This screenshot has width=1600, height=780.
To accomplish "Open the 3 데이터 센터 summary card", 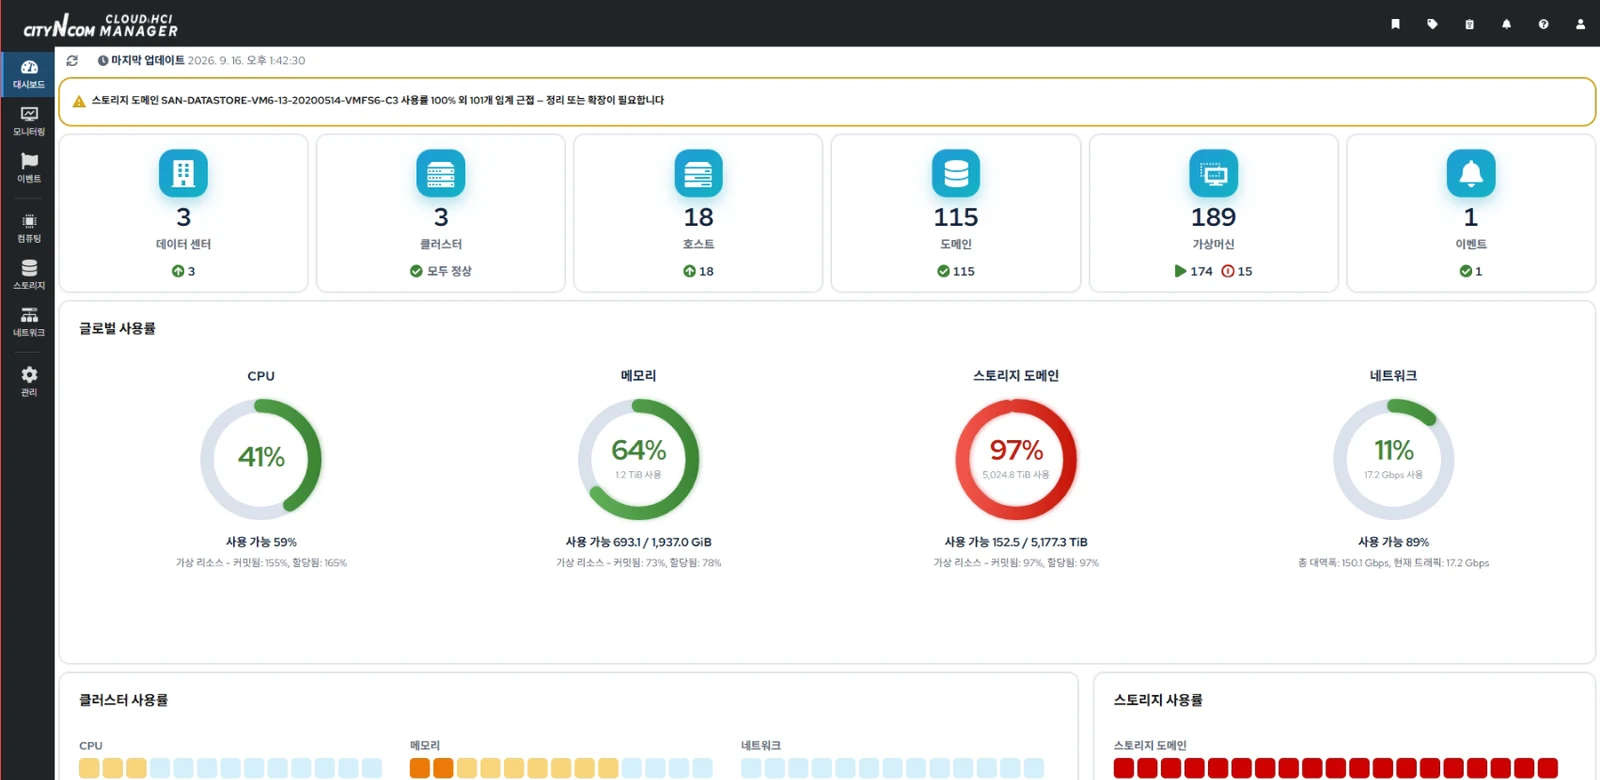I will (183, 213).
